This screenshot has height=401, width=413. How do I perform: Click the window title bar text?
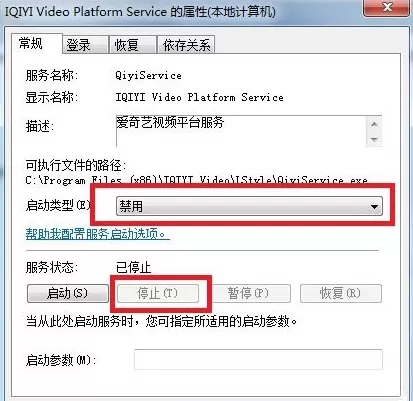coord(140,12)
